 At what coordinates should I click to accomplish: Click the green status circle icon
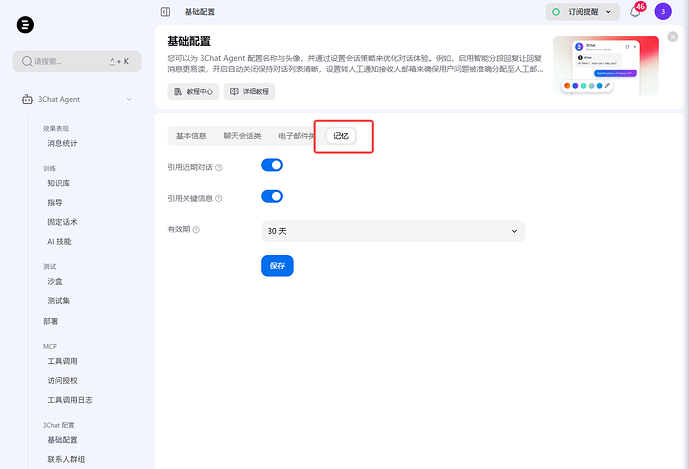coord(556,12)
